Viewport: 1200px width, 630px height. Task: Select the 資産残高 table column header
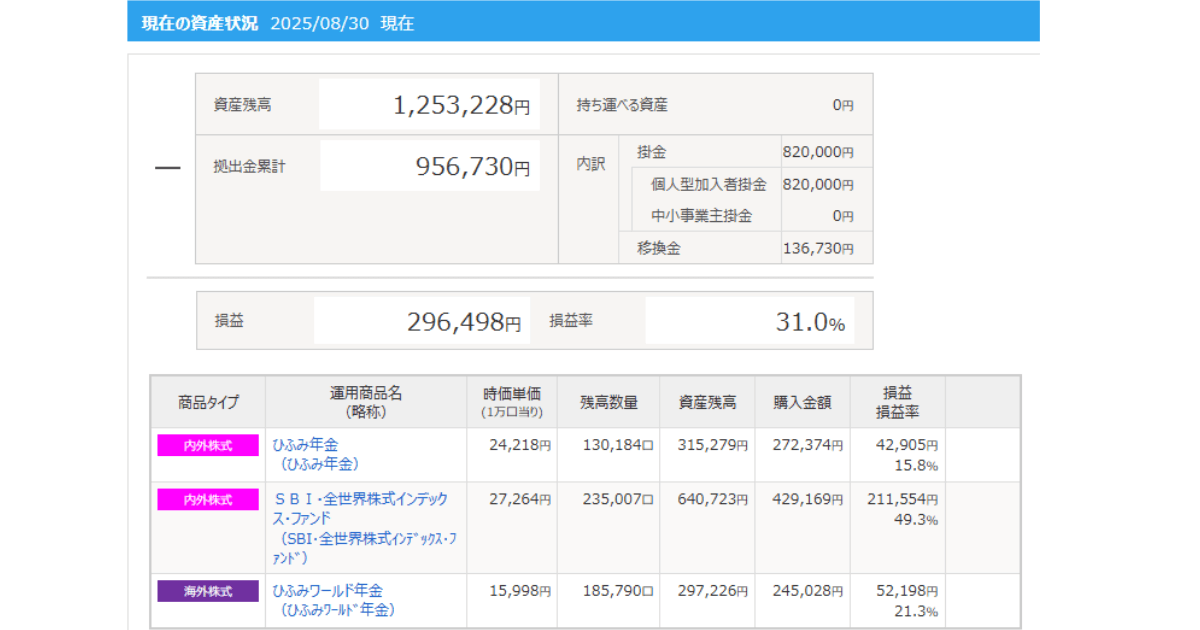pyautogui.click(x=708, y=402)
